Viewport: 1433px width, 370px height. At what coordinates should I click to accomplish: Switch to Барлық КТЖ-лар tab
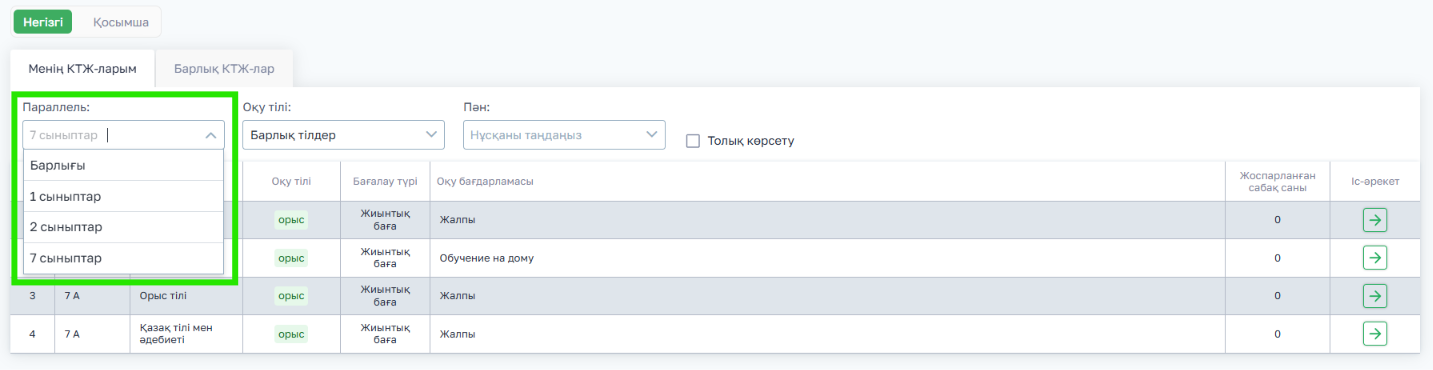point(224,69)
